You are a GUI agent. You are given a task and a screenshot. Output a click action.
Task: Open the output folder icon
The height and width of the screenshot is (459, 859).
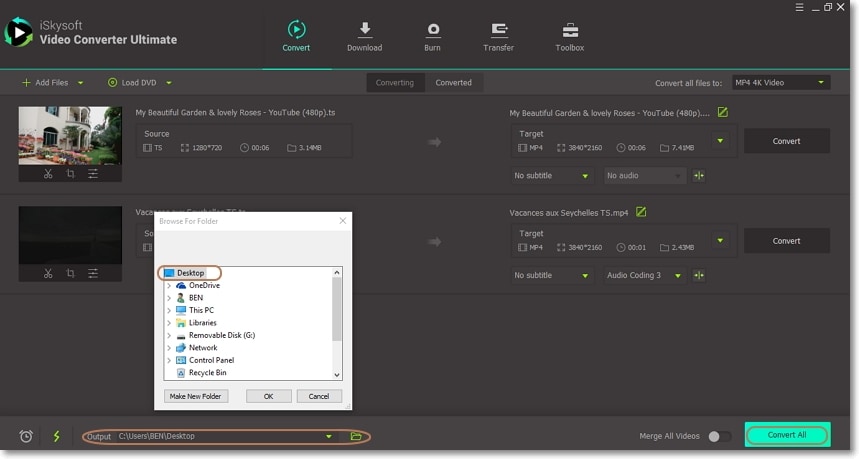click(356, 437)
